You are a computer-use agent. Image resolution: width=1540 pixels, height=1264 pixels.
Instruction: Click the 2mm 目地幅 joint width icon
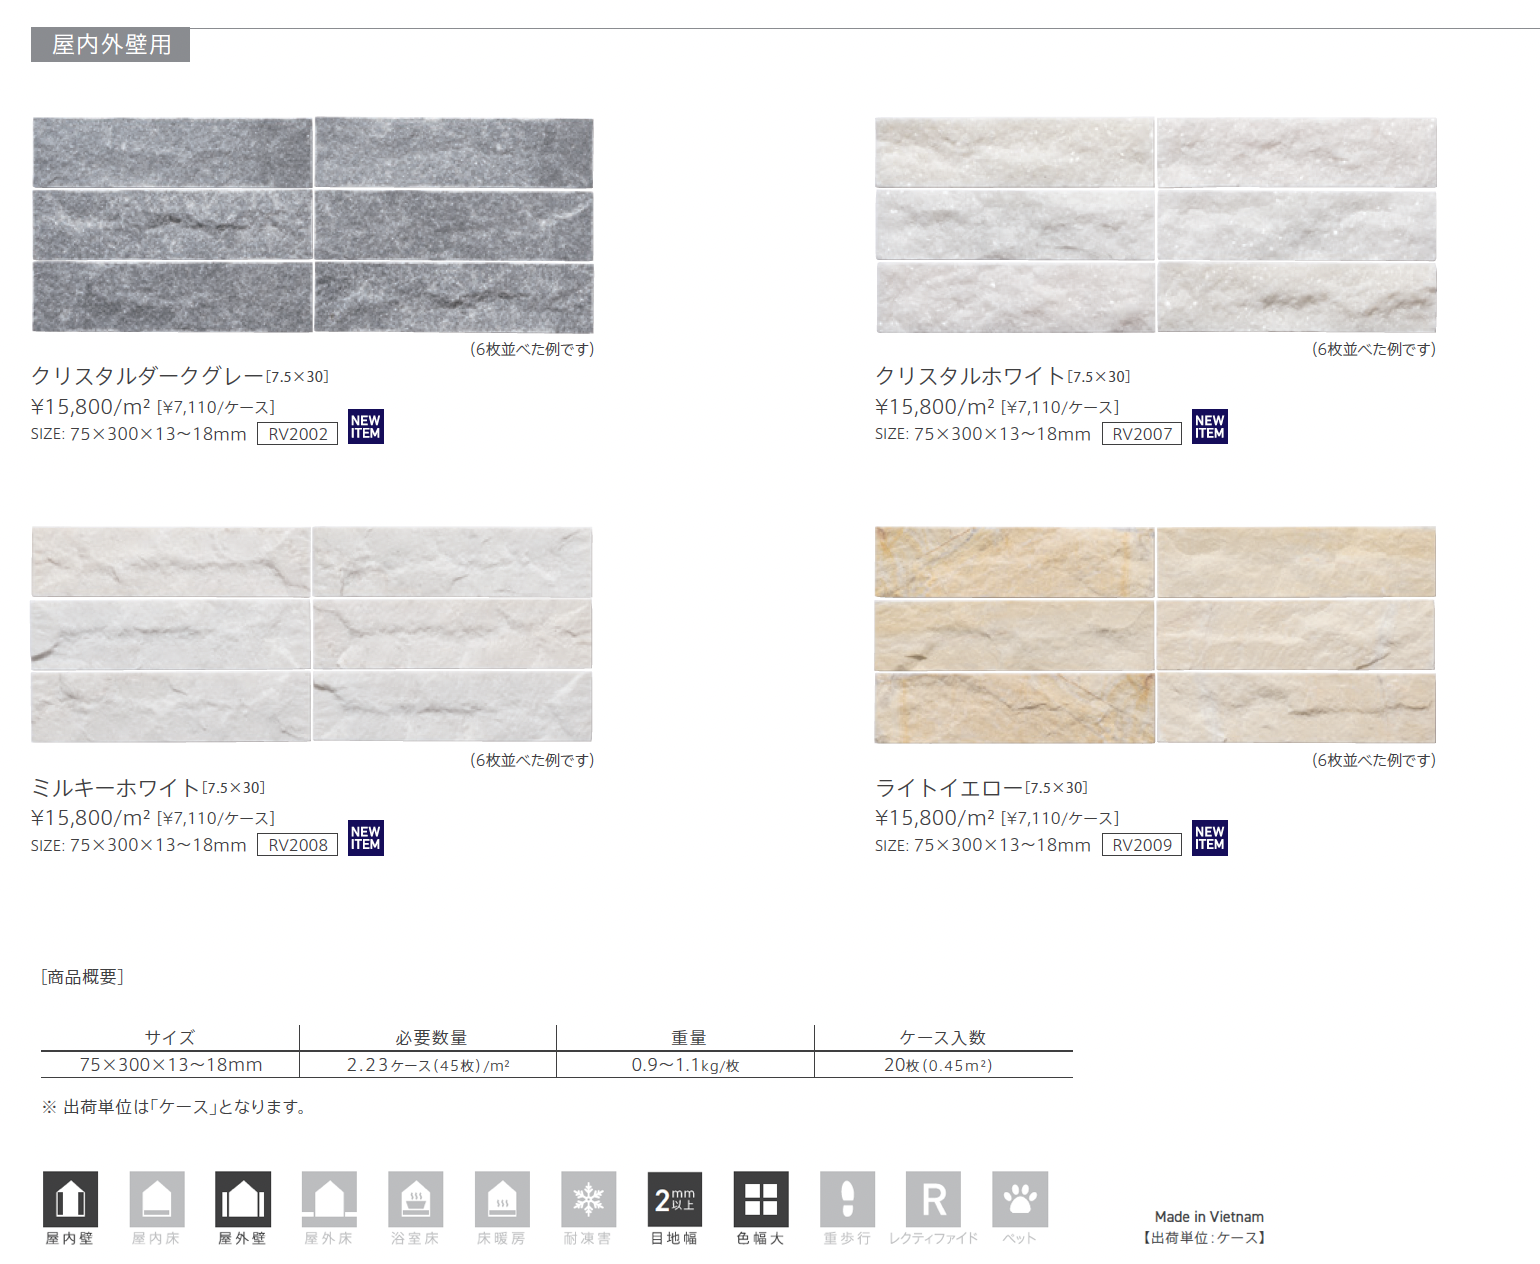pos(675,1199)
